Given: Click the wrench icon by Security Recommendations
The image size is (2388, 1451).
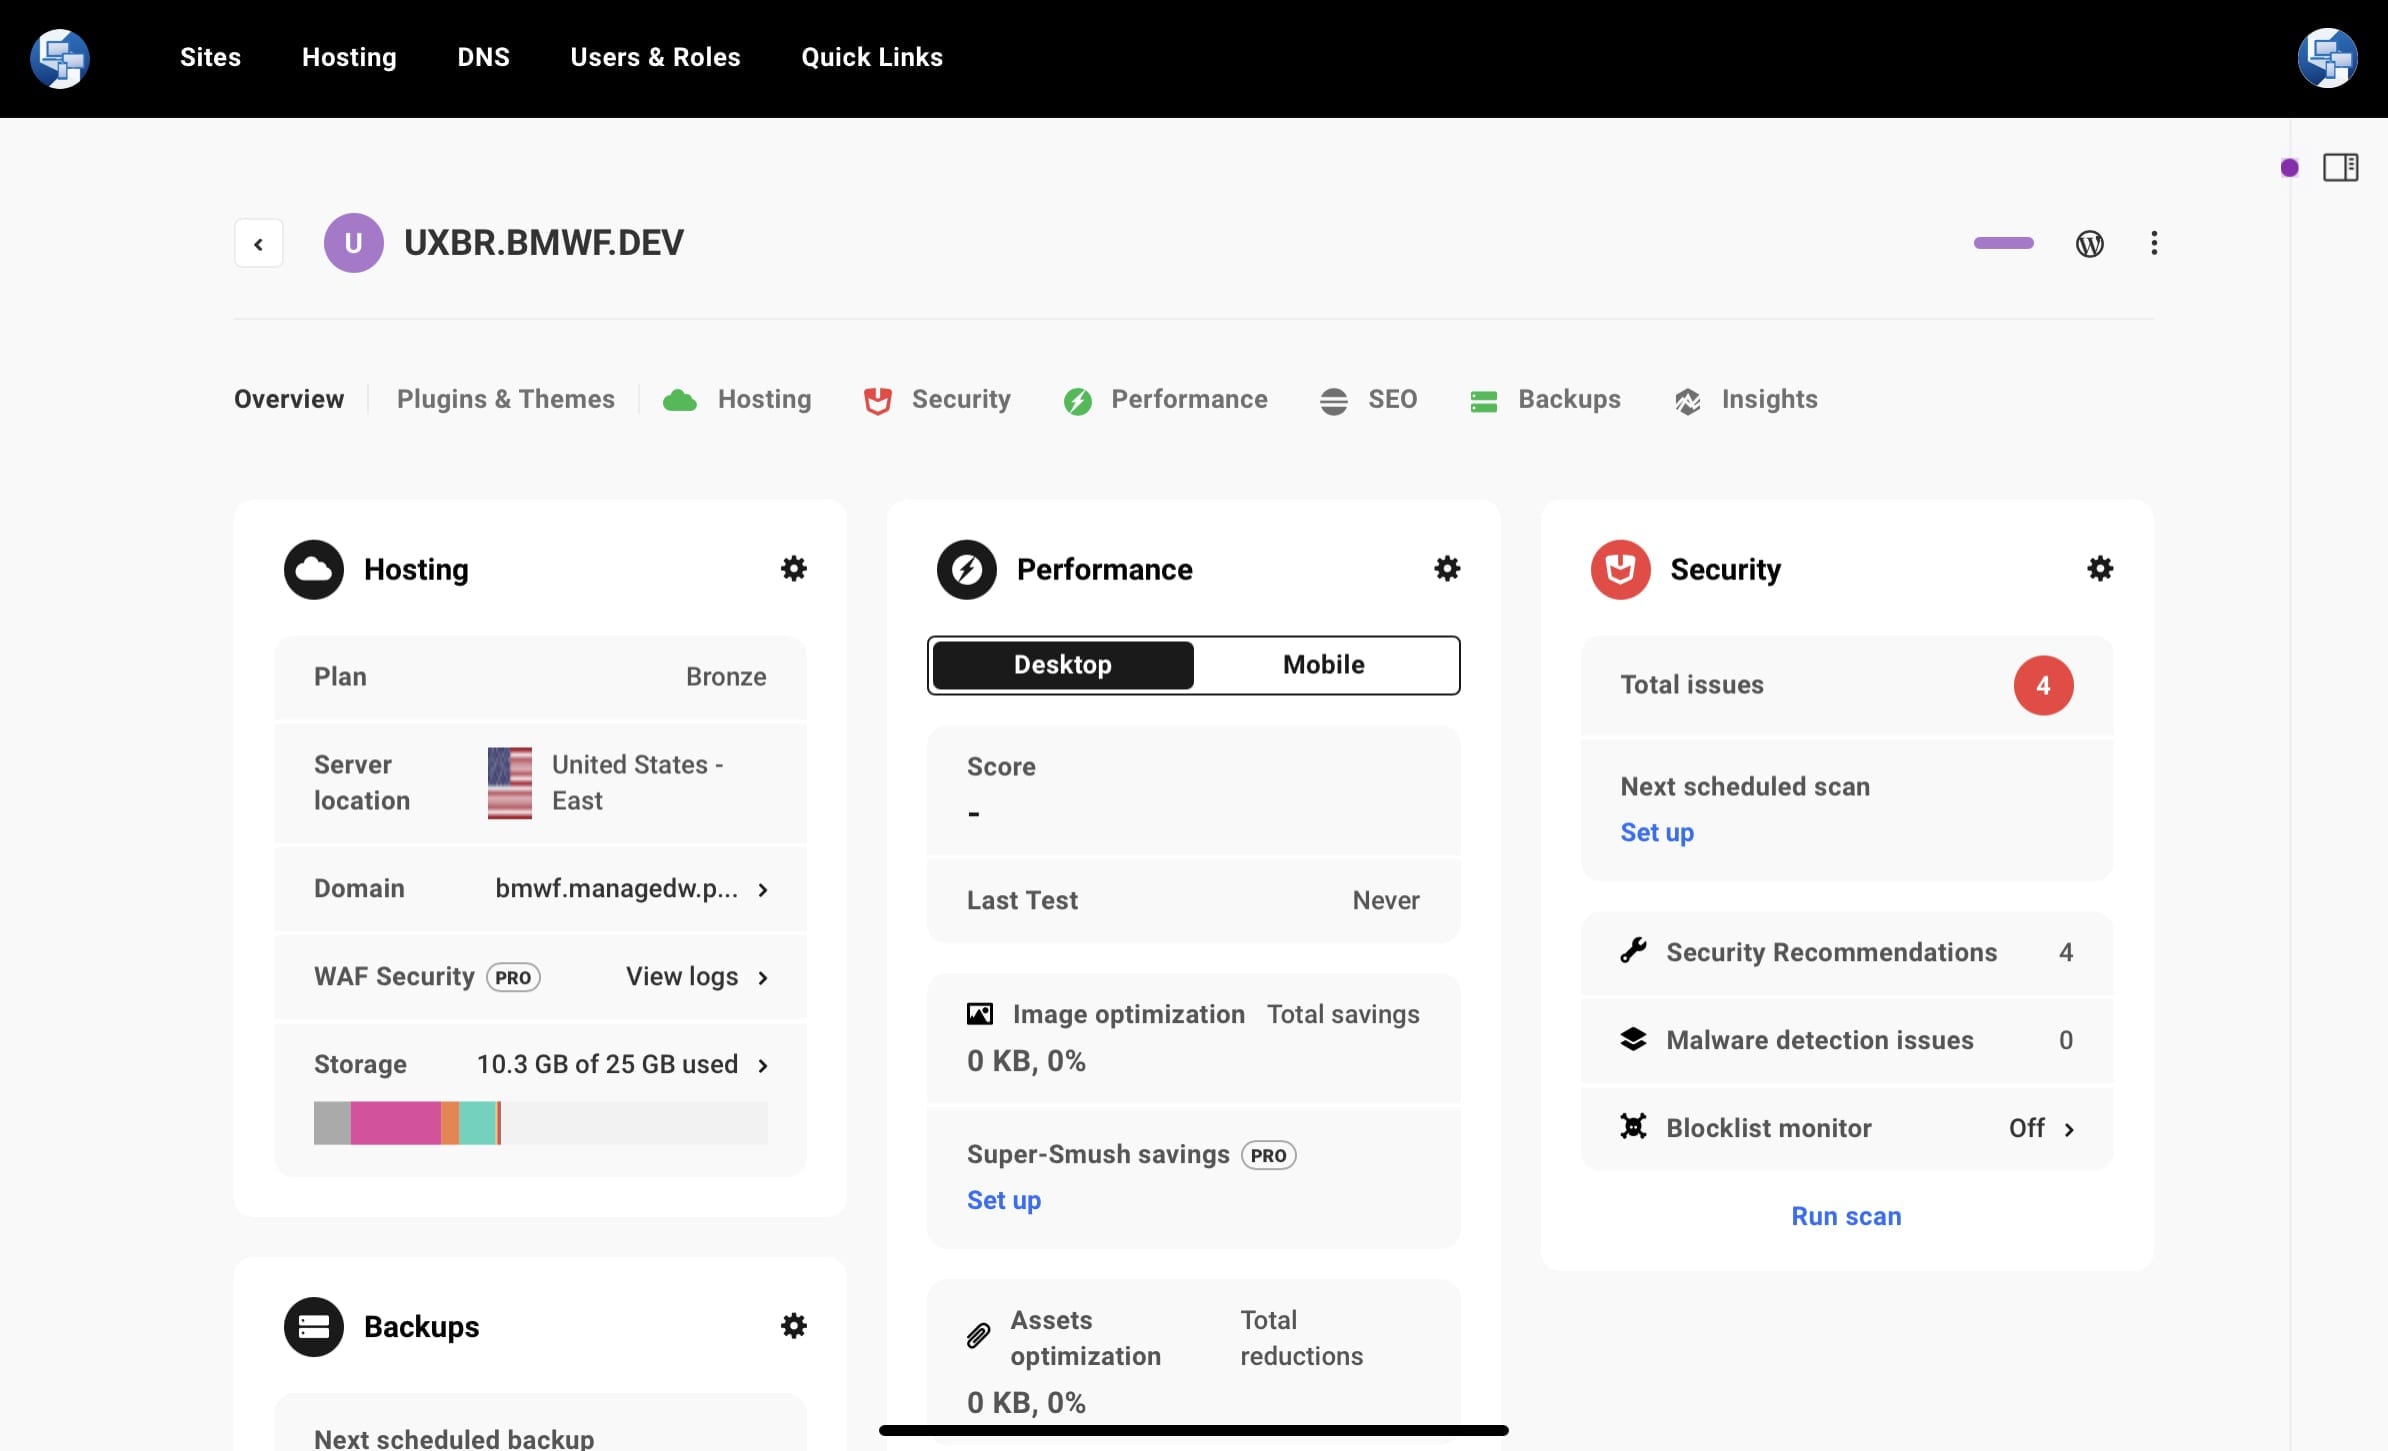Looking at the screenshot, I should tap(1633, 950).
